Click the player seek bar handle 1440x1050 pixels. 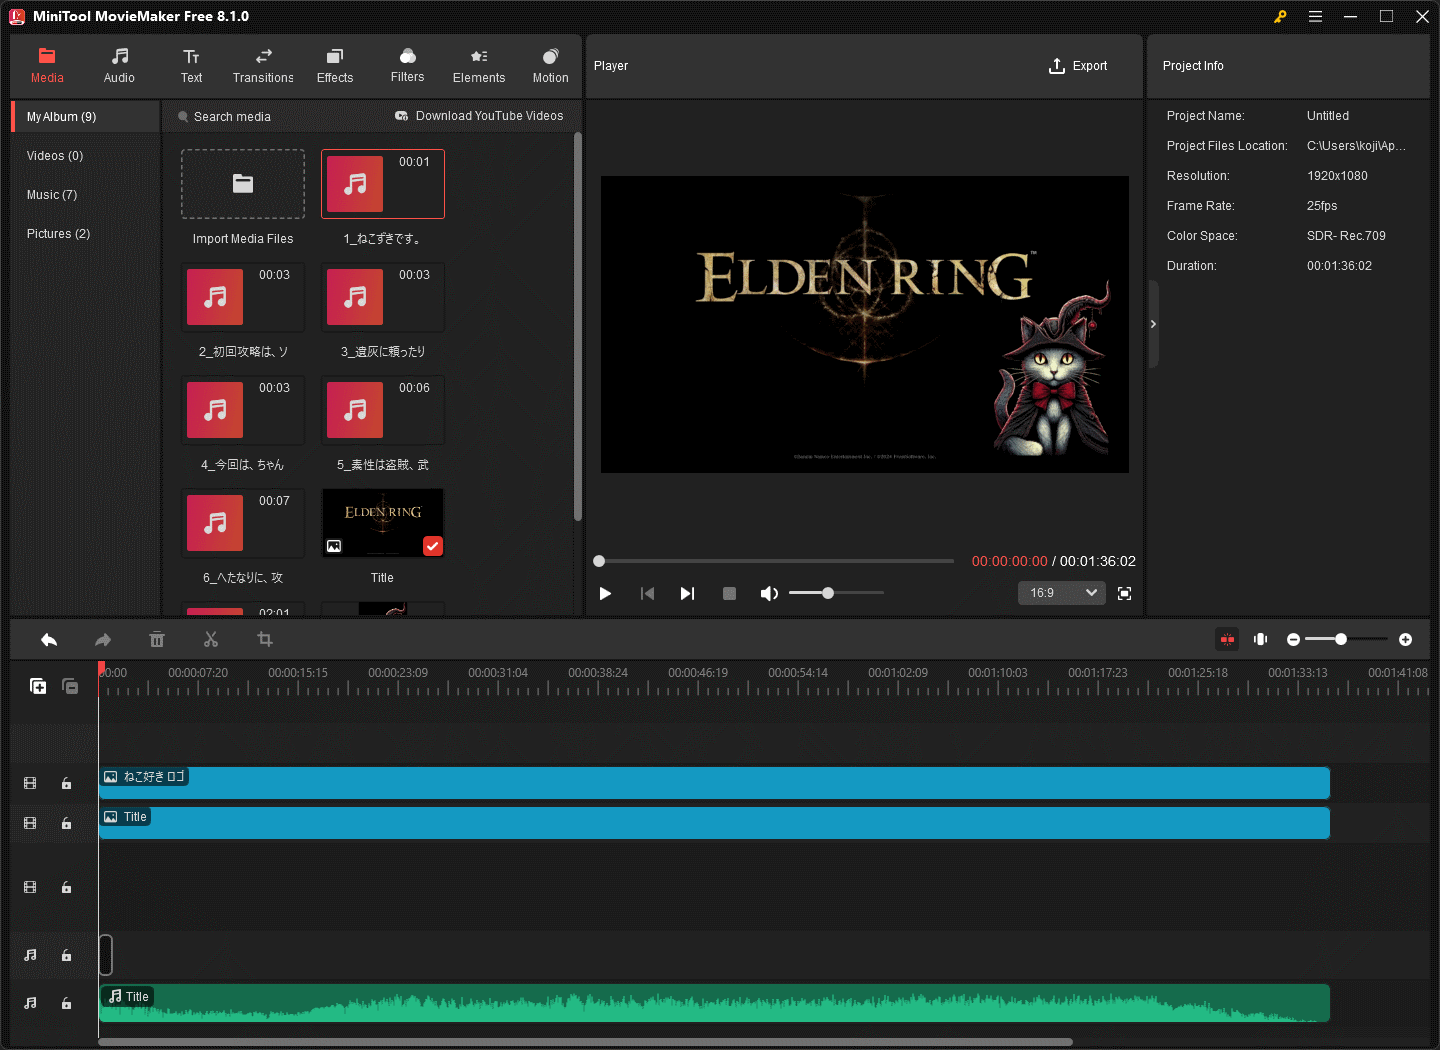tap(599, 561)
